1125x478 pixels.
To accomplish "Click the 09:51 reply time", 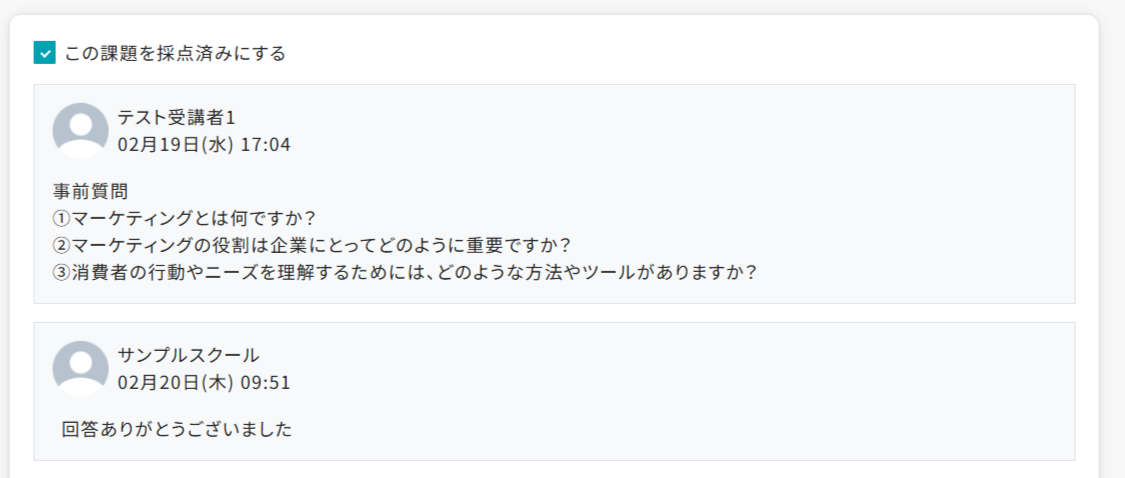I will pyautogui.click(x=265, y=383).
